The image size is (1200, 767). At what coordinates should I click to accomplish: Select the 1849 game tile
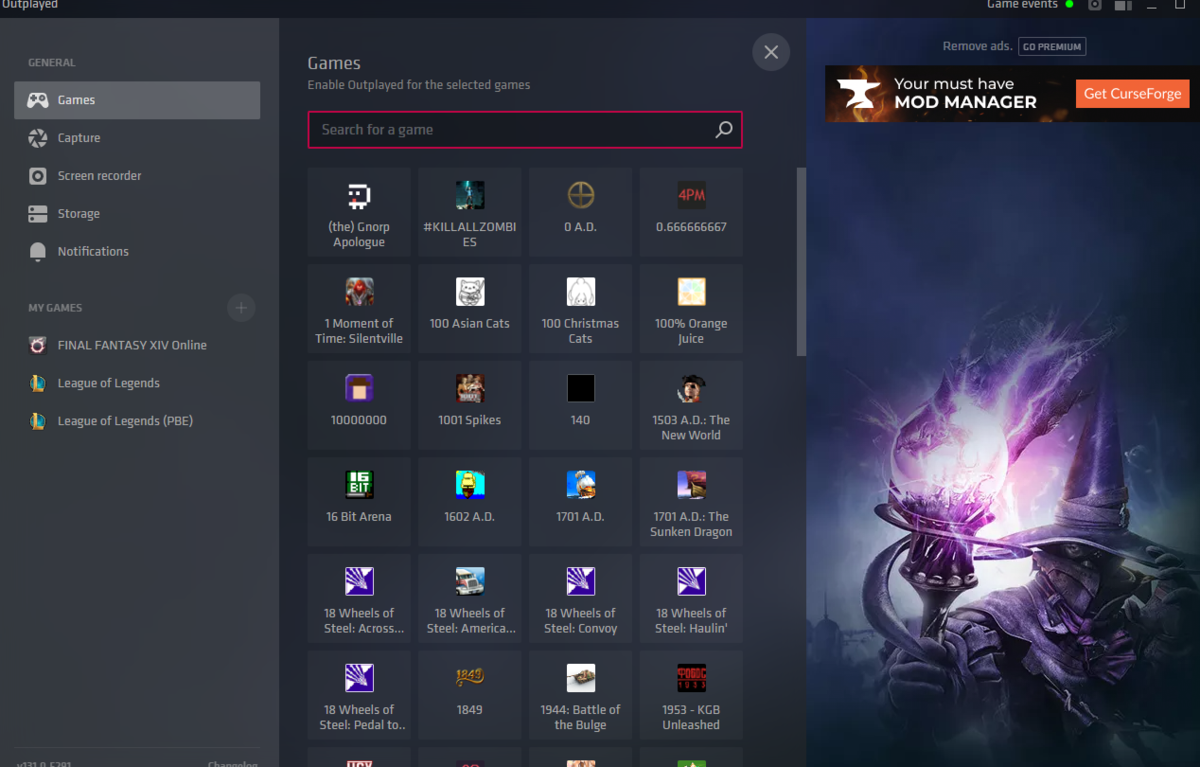tap(470, 695)
